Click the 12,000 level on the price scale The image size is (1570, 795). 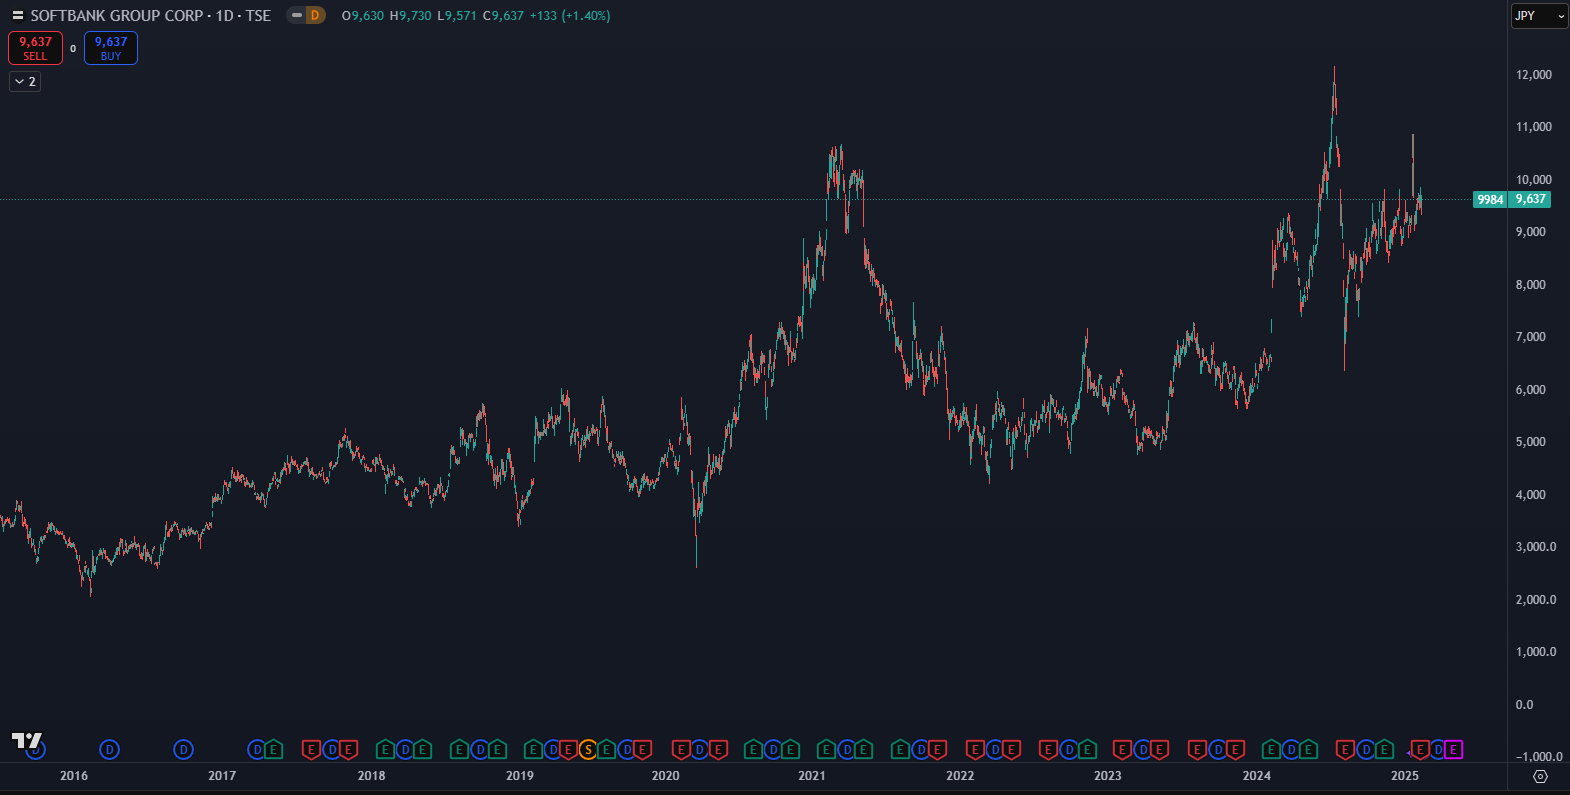pyautogui.click(x=1533, y=75)
